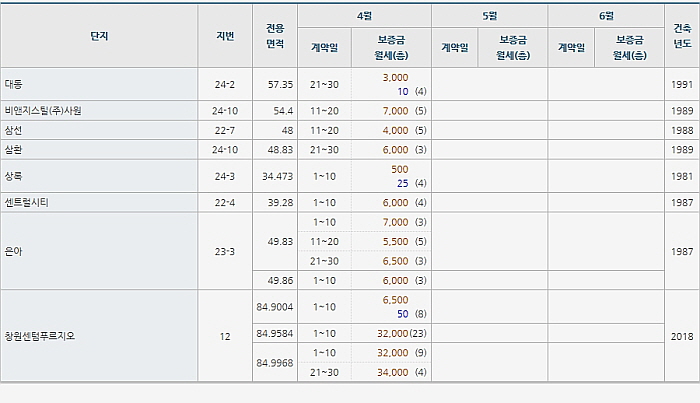Screen dimensions: 700x403
Task: Click the 57.35 area value
Action: click(280, 84)
